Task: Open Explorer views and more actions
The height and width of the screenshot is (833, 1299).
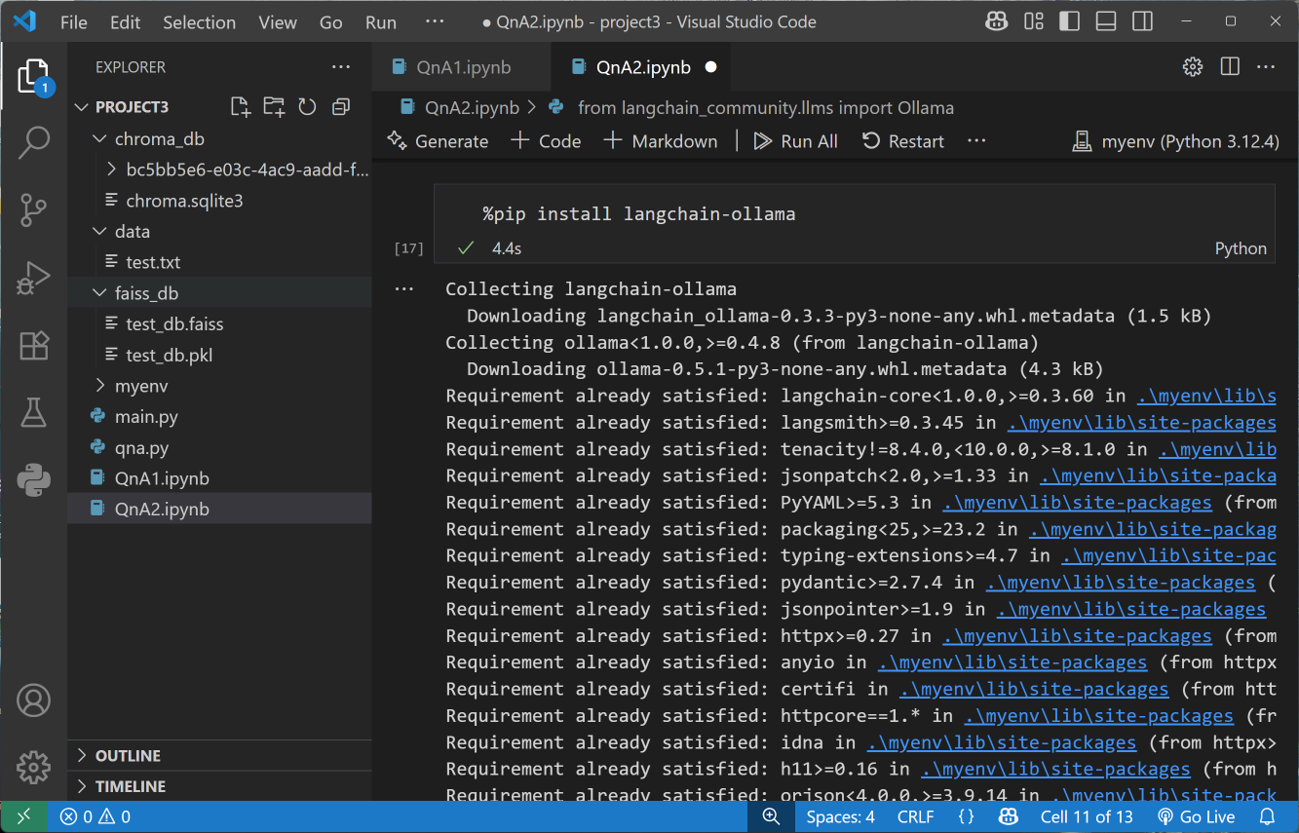Action: point(341,67)
